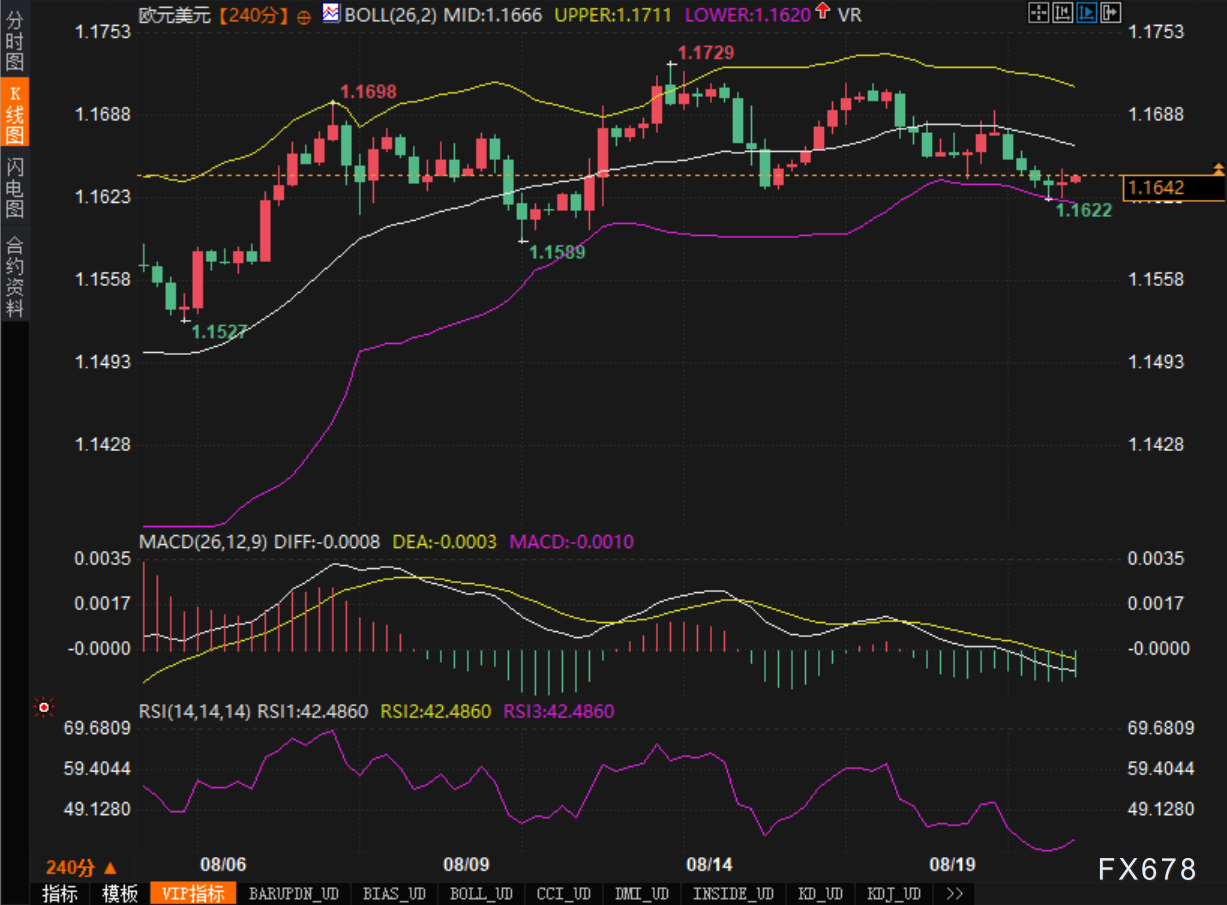Click the orange double-arrow price alert icon
This screenshot has height=905, width=1227.
point(1218,166)
